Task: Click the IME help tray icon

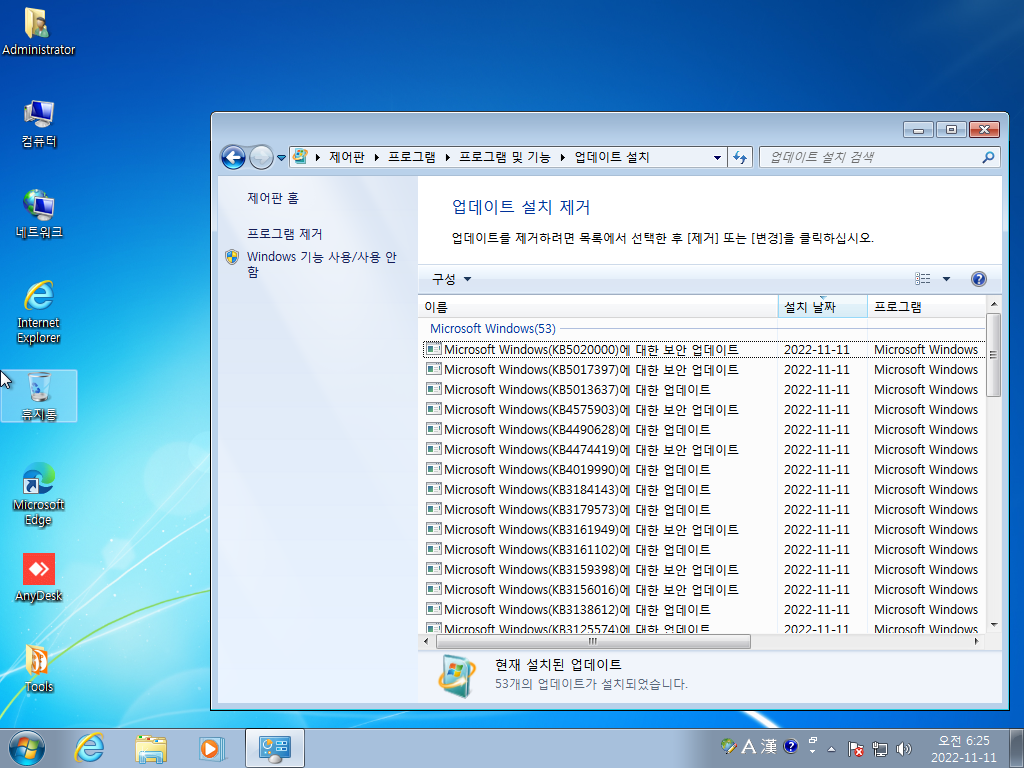Action: (x=790, y=746)
